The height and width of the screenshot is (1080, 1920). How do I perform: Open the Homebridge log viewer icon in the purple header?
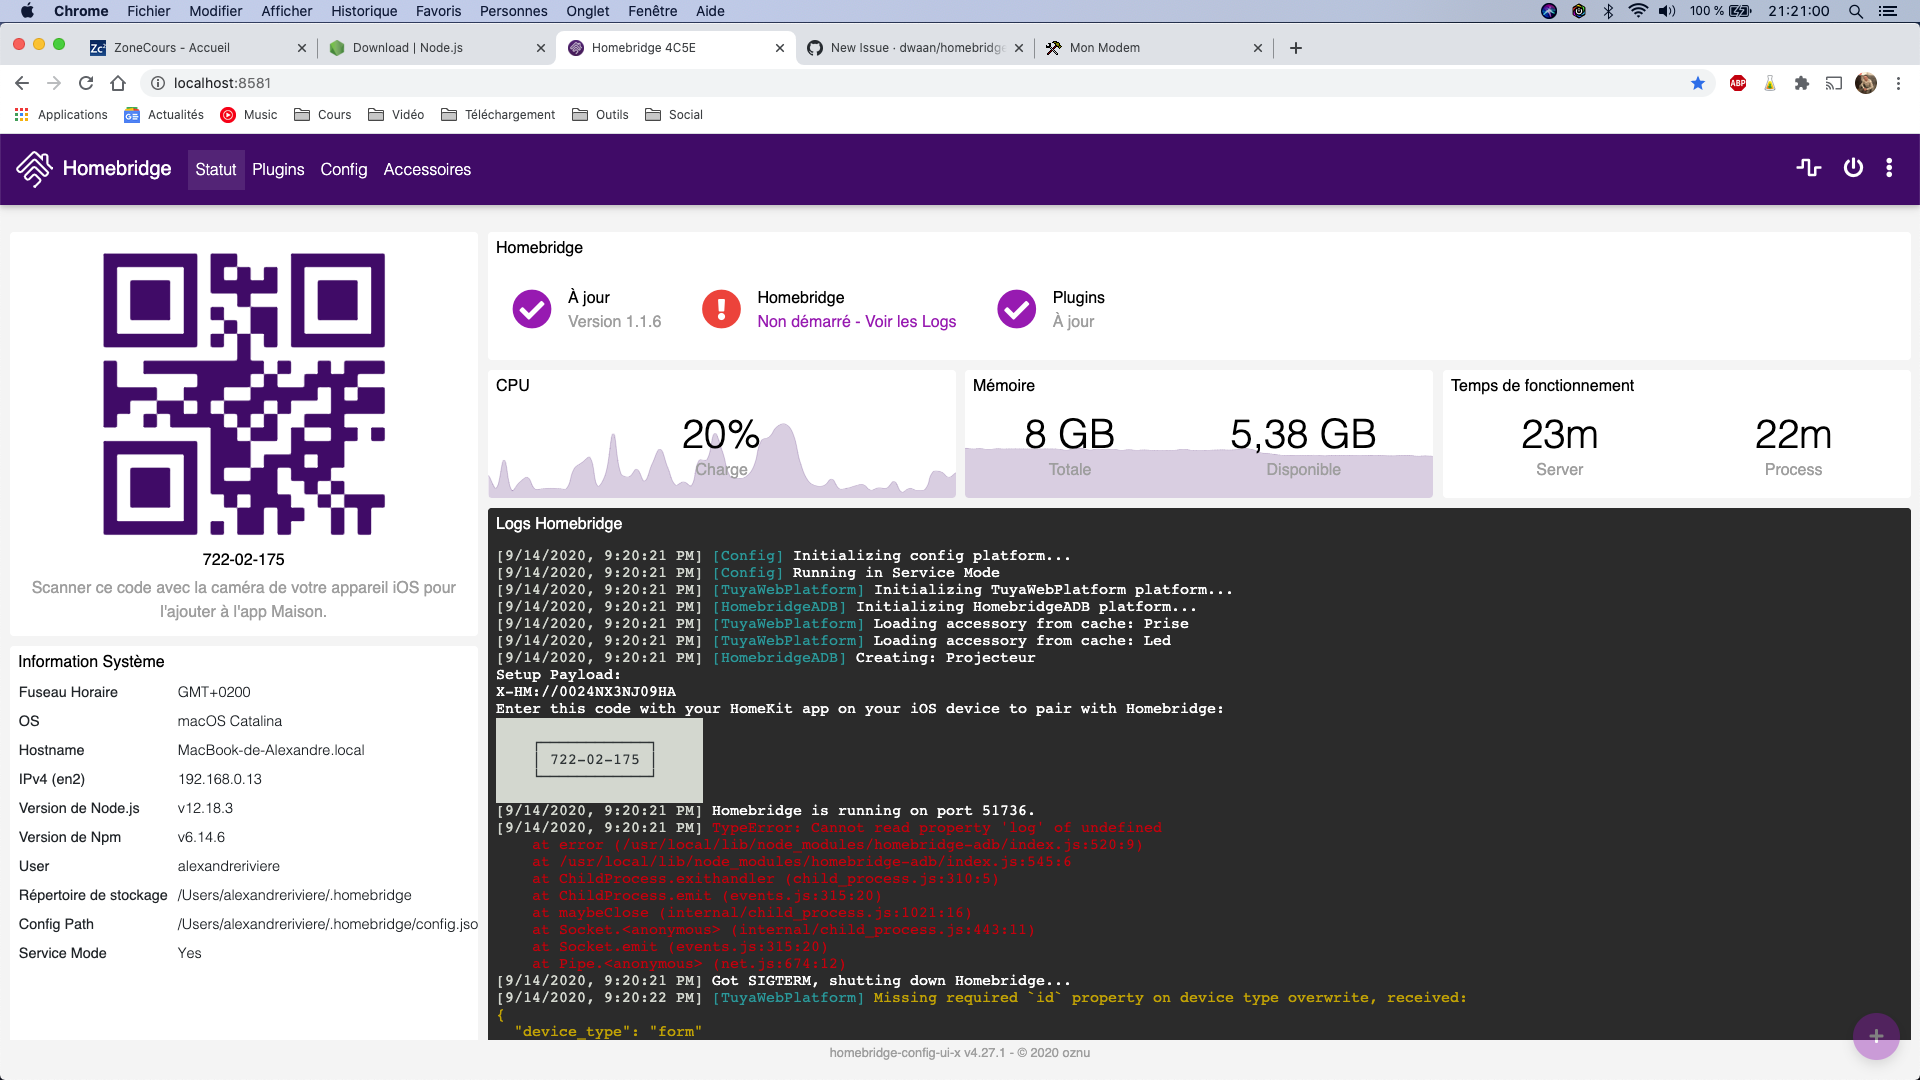tap(1808, 168)
